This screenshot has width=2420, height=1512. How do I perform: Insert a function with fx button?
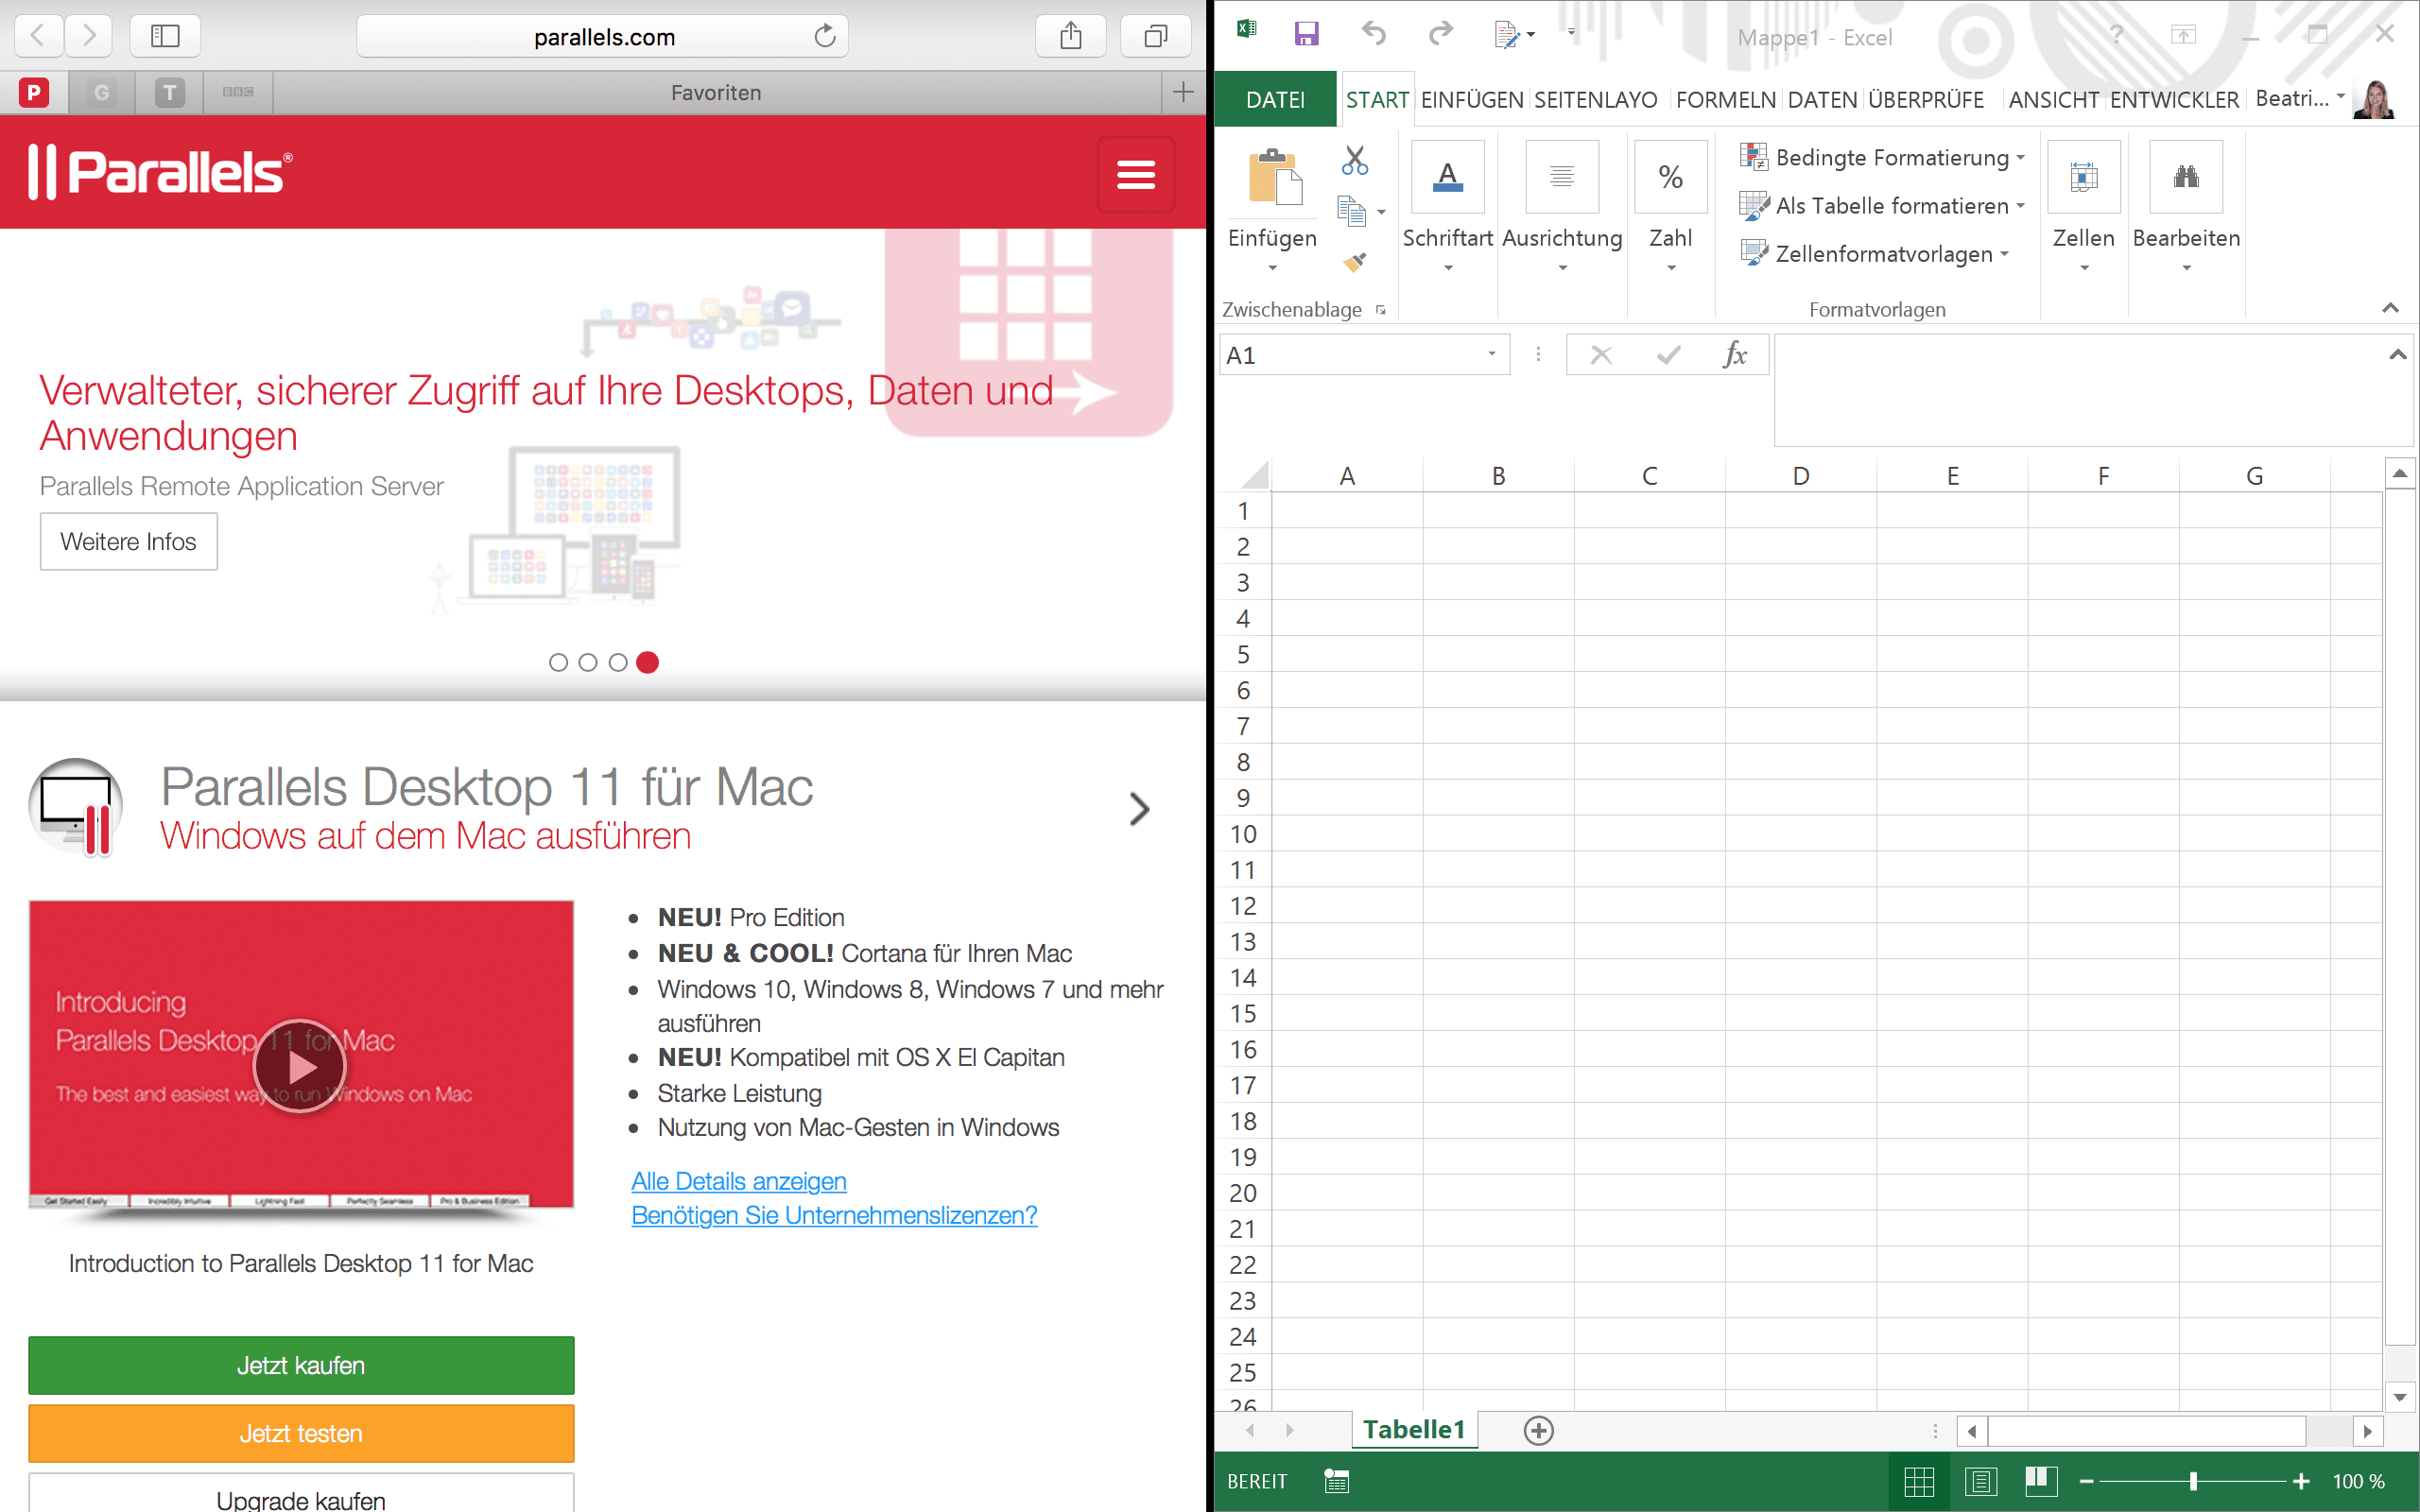(x=1735, y=355)
